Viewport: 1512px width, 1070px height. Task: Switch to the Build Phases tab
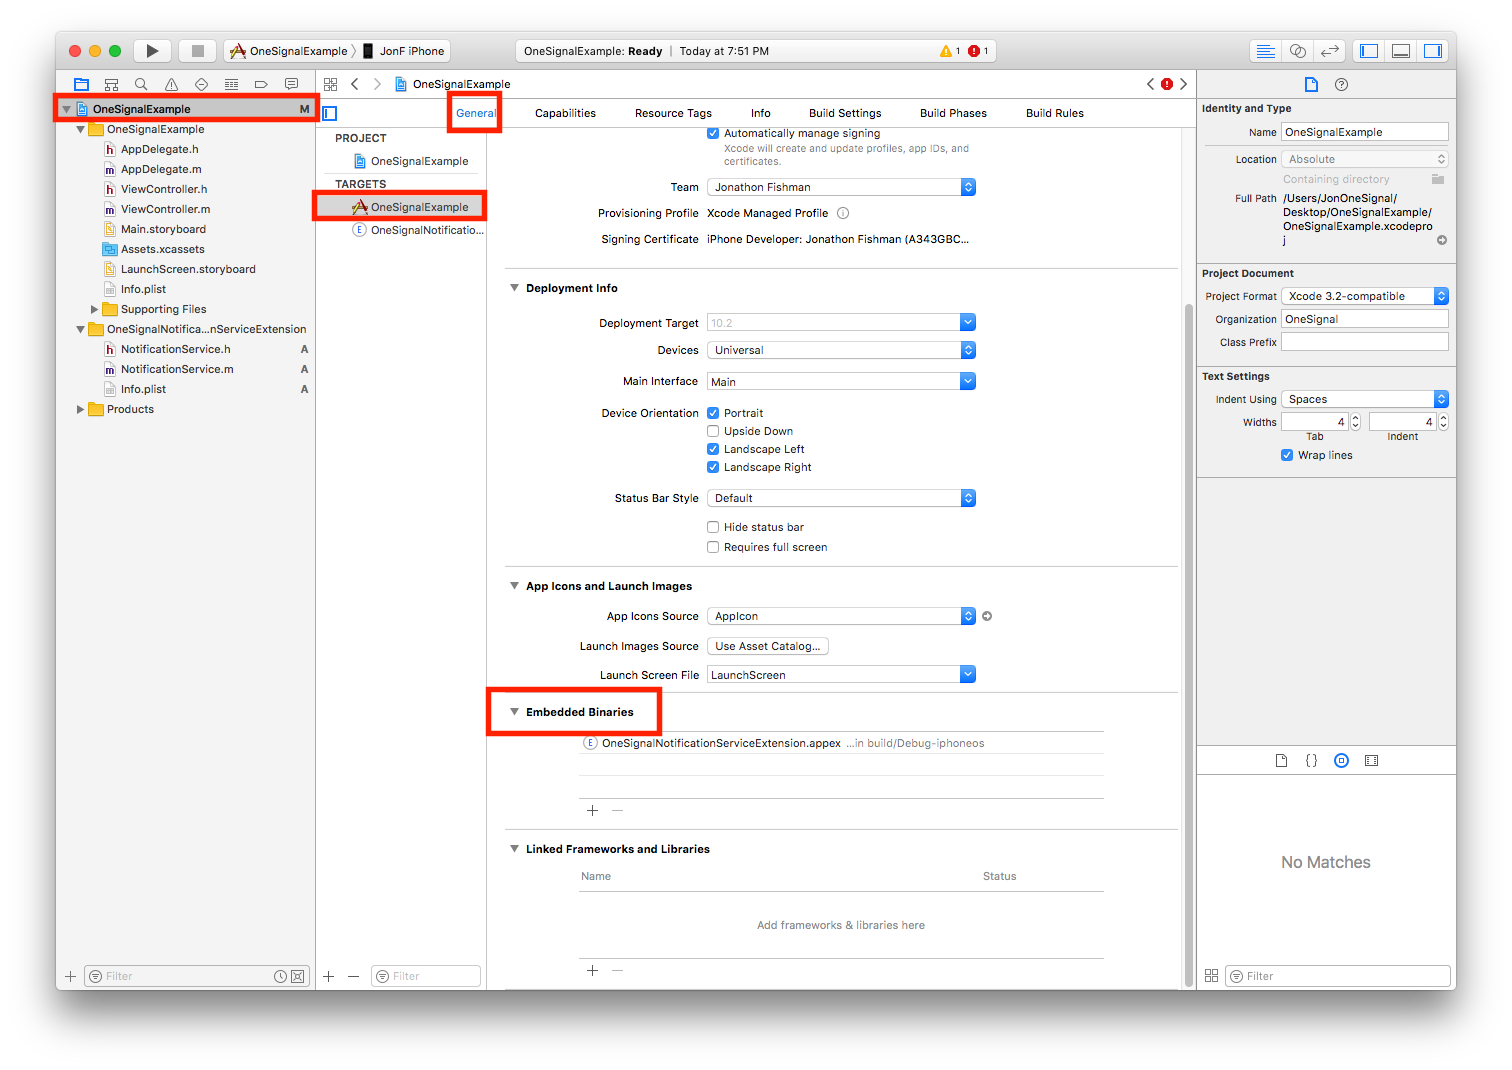click(x=953, y=113)
